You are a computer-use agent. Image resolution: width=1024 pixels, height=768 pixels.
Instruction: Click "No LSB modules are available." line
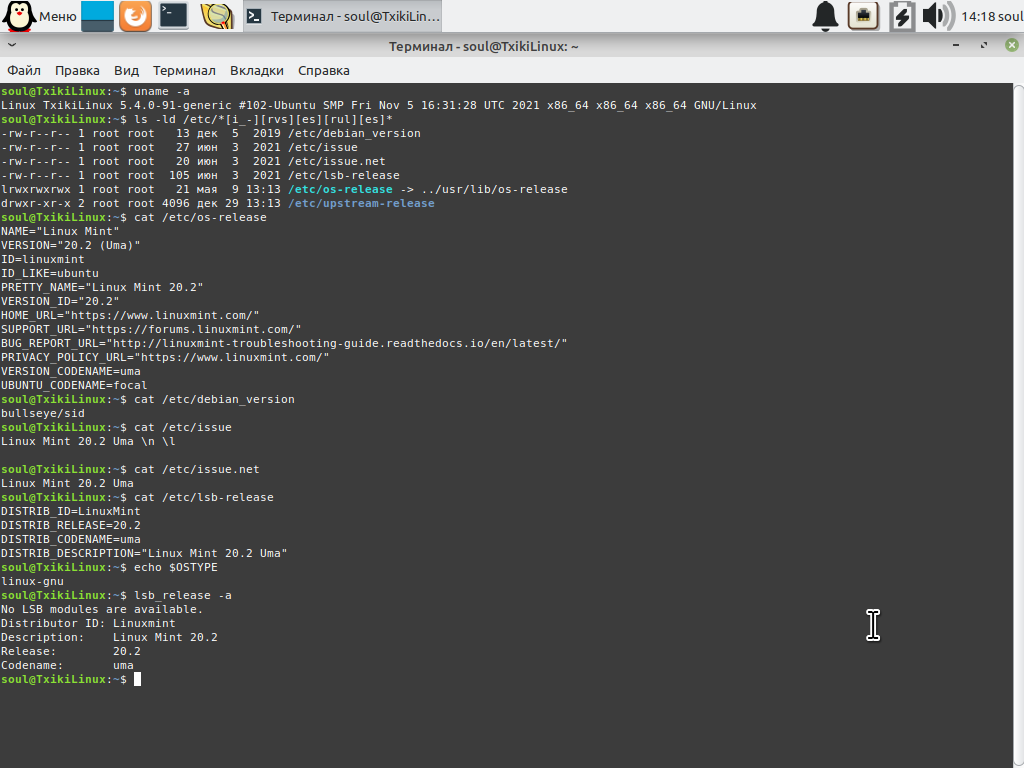[x=102, y=609]
